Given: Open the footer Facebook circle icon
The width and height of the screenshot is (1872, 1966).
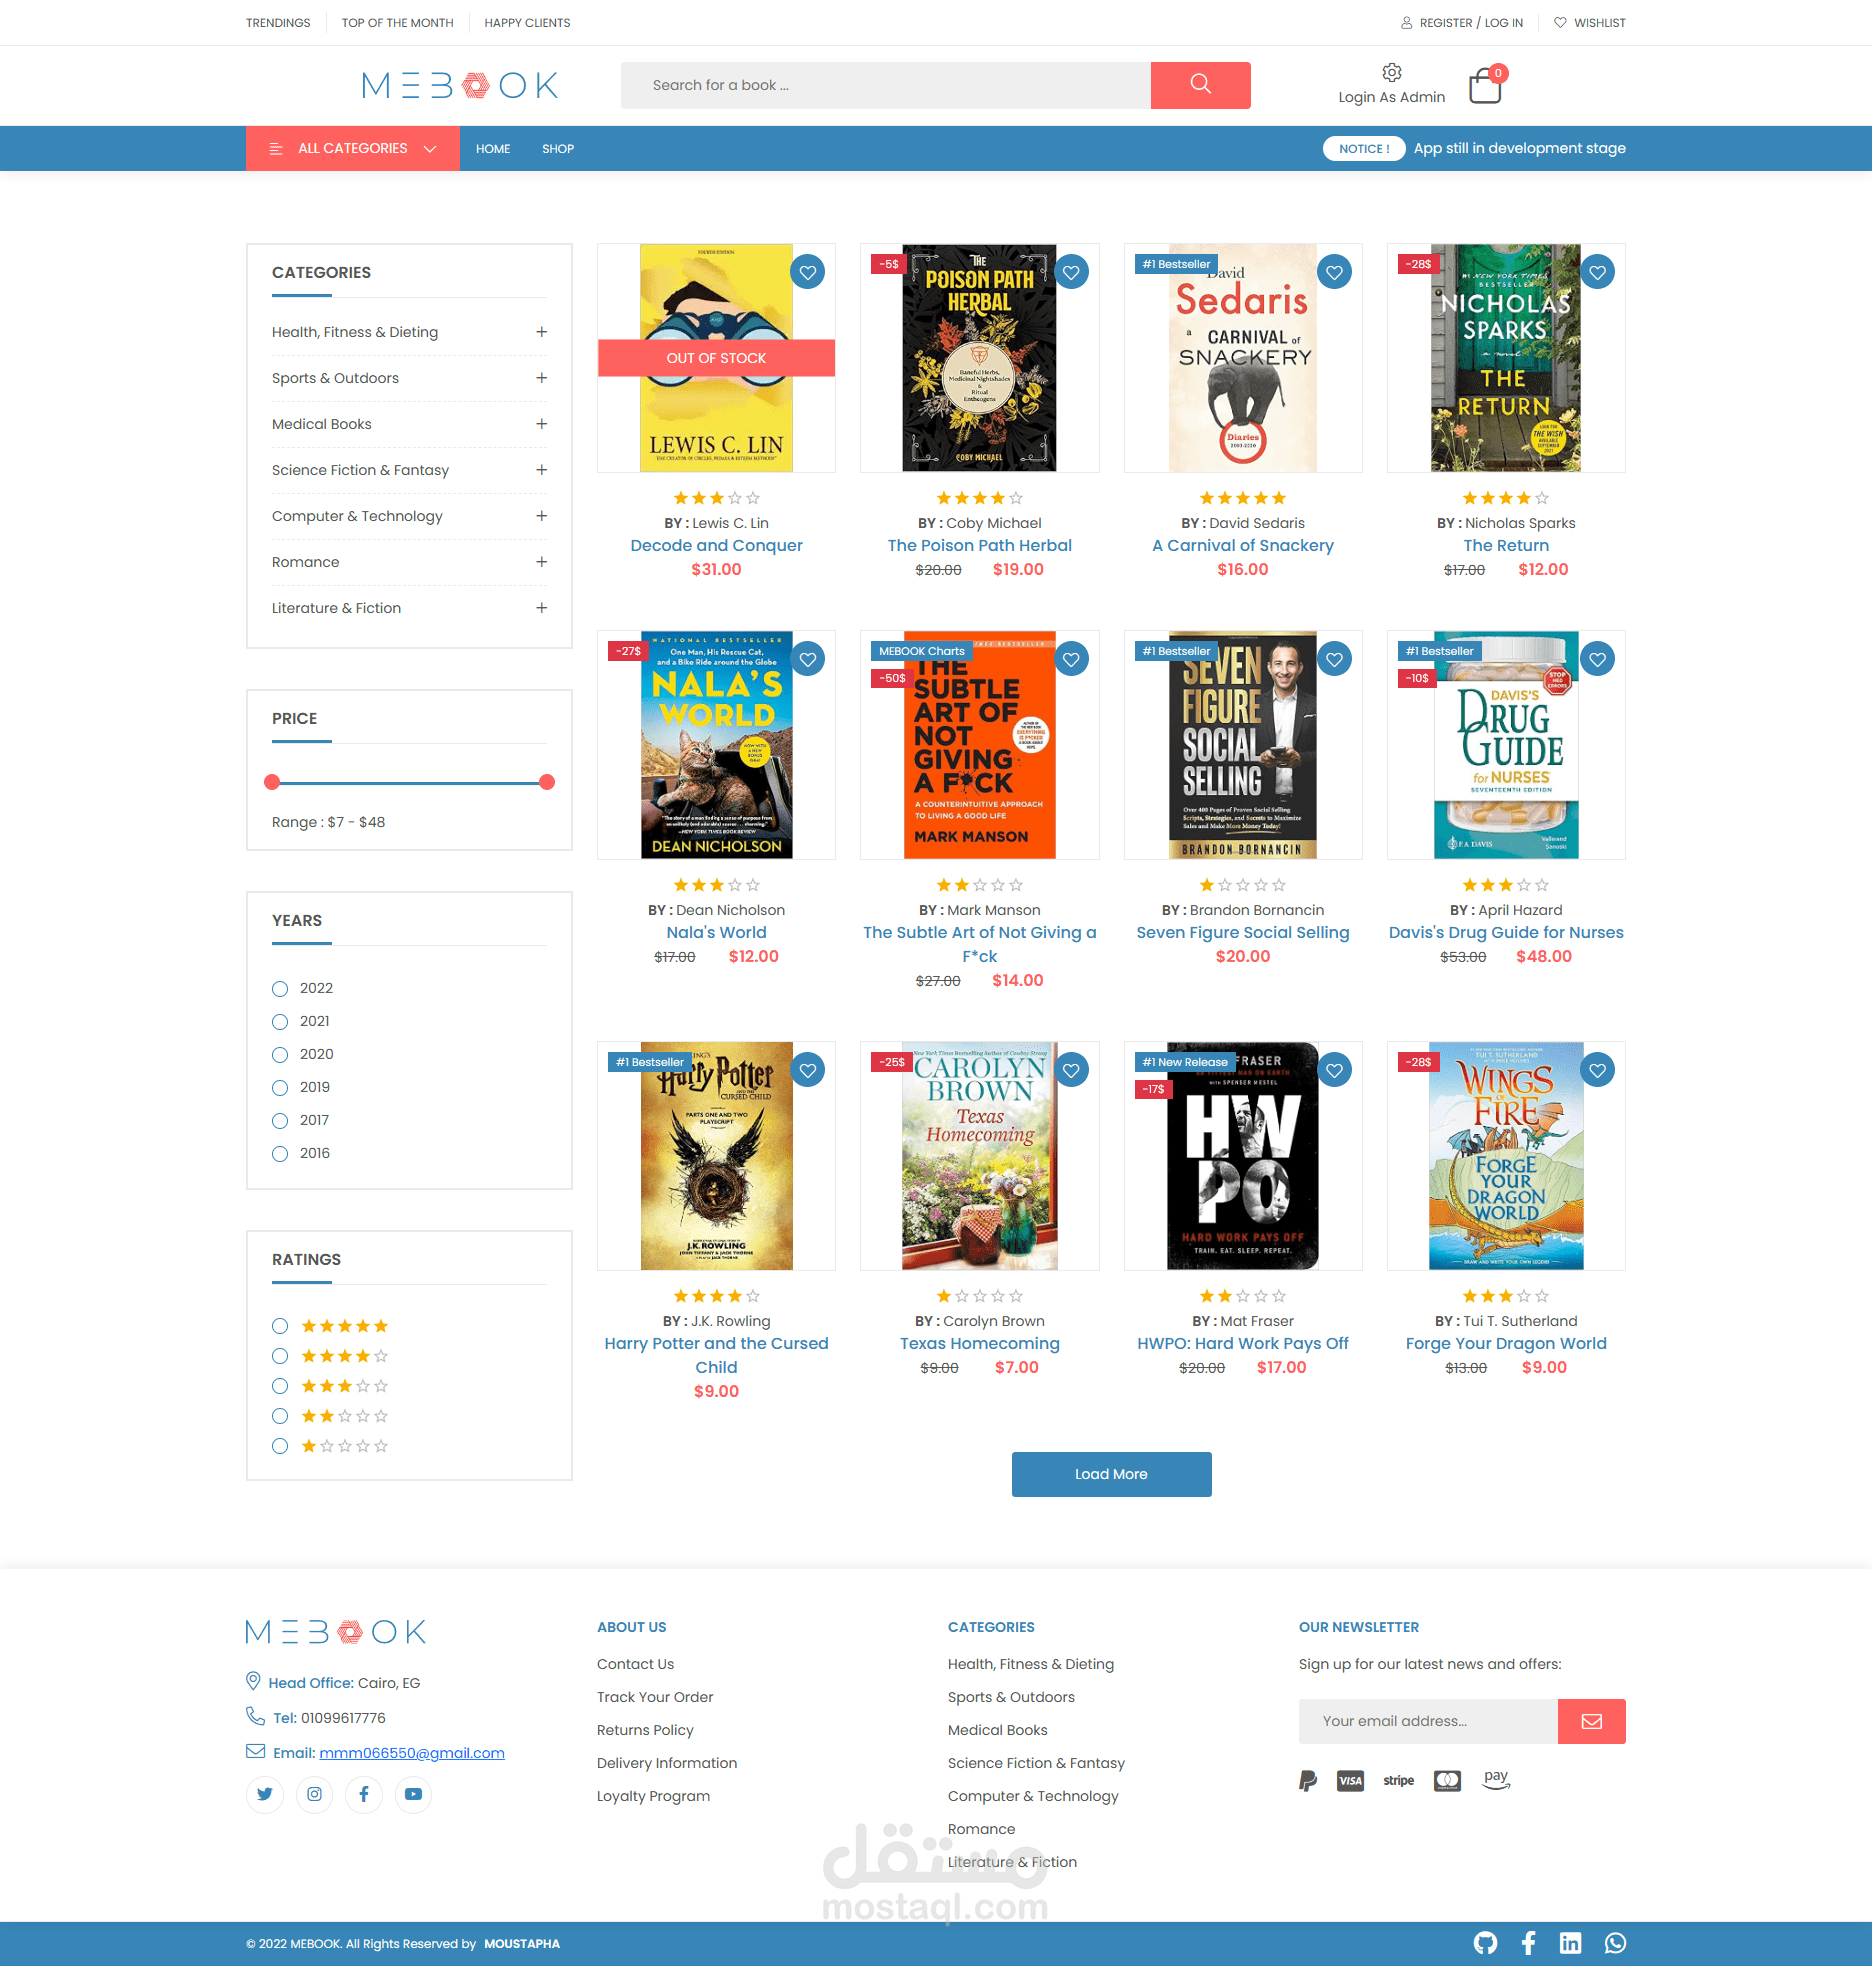Looking at the screenshot, I should coord(364,1794).
